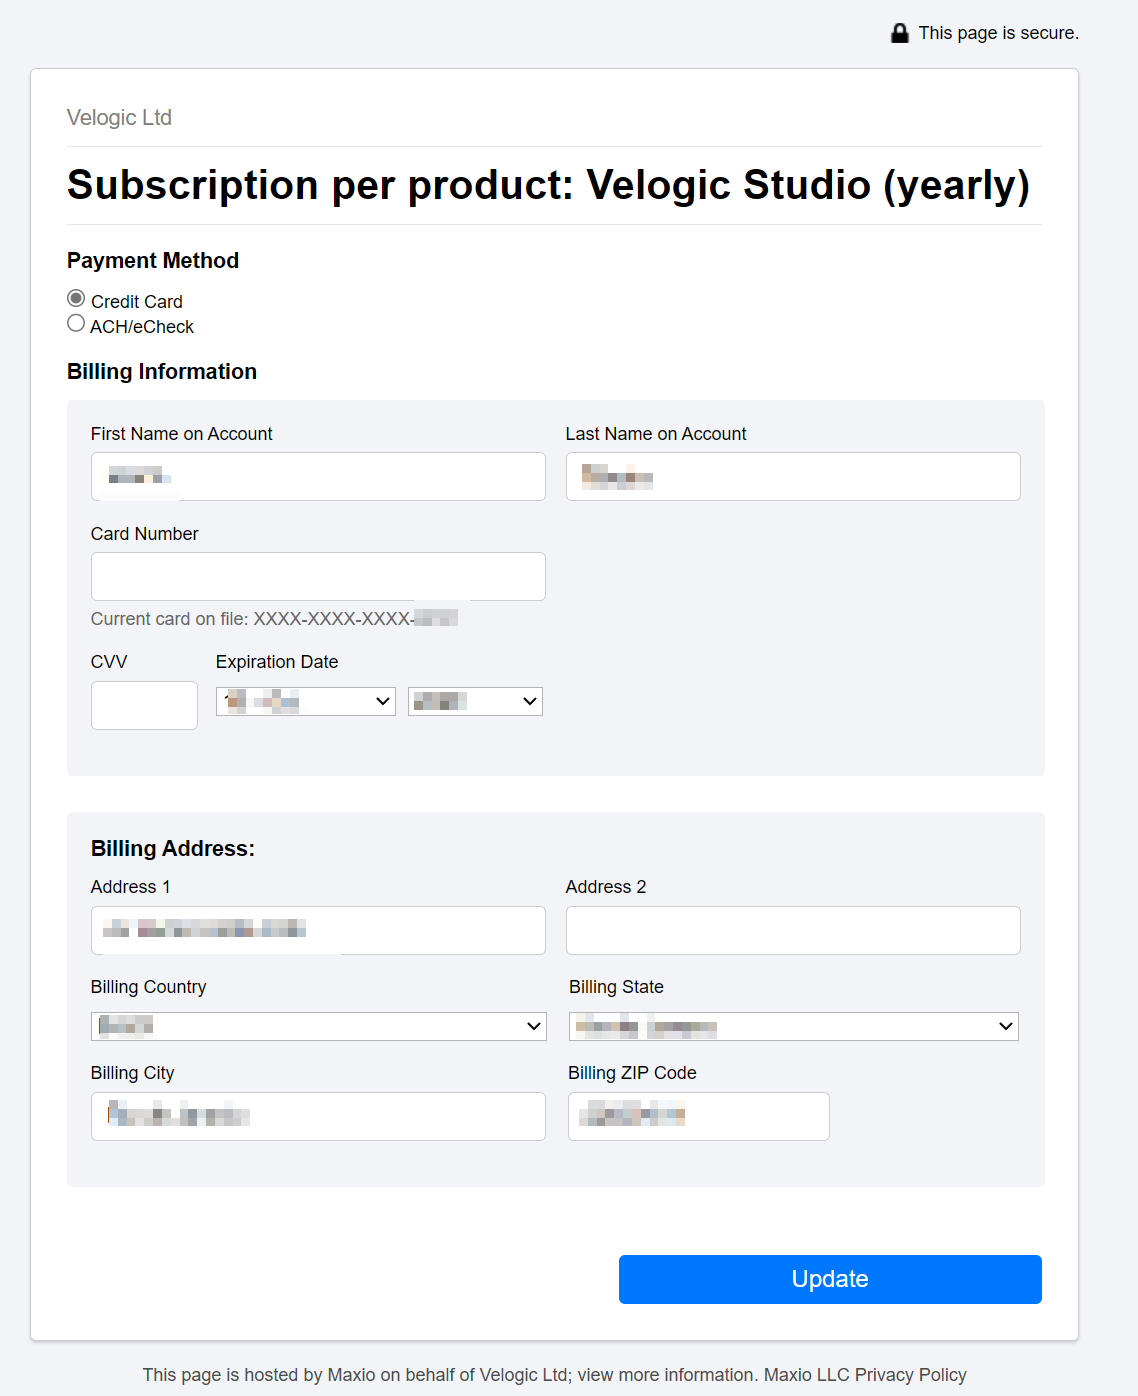Viewport: 1138px width, 1396px height.
Task: Click the First Name on Account field
Action: 318,476
